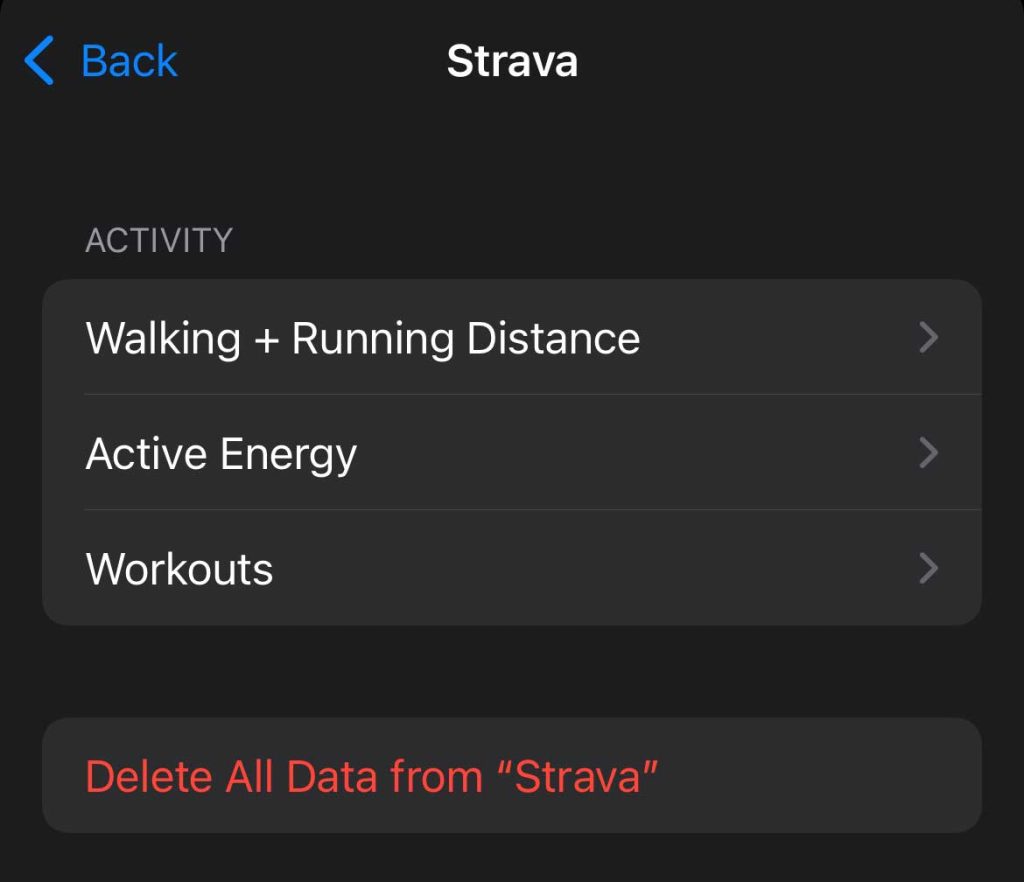Select the ACTIVITY section header

[x=159, y=240]
